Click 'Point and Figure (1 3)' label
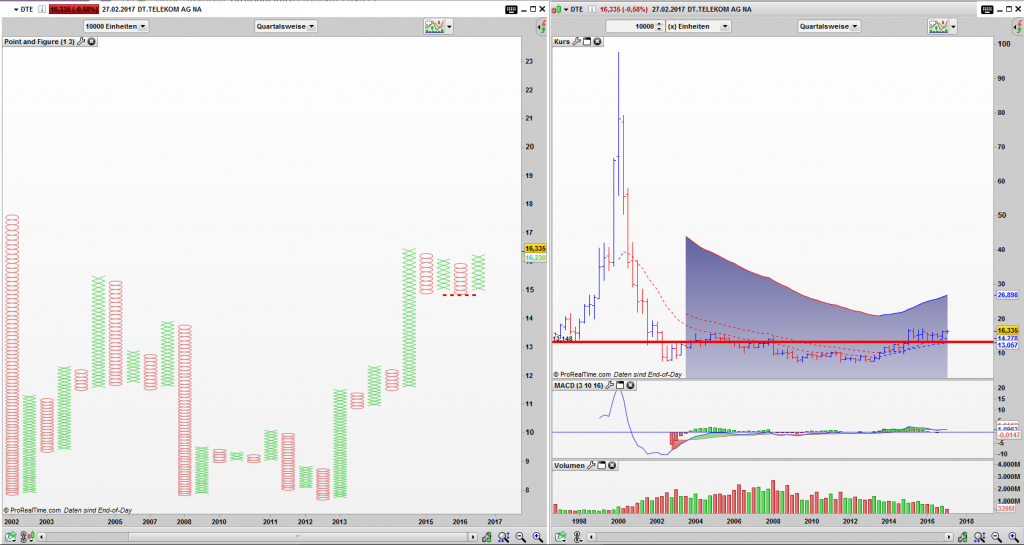Screen dimensions: 1024x545 tap(39, 41)
